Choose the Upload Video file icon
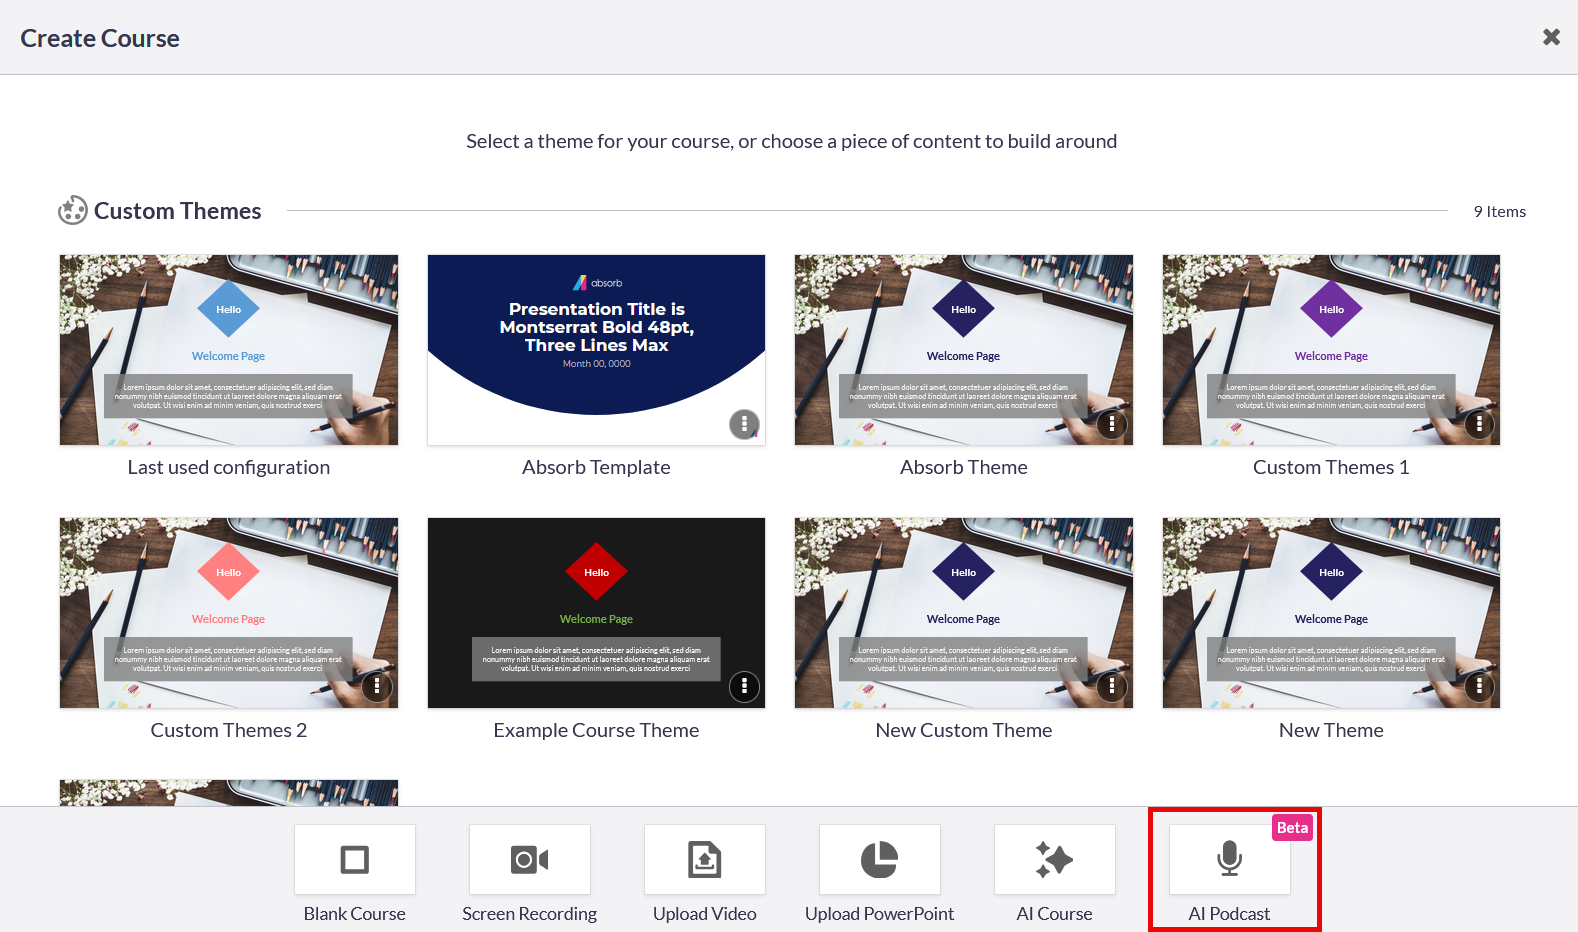The width and height of the screenshot is (1578, 932). point(704,860)
